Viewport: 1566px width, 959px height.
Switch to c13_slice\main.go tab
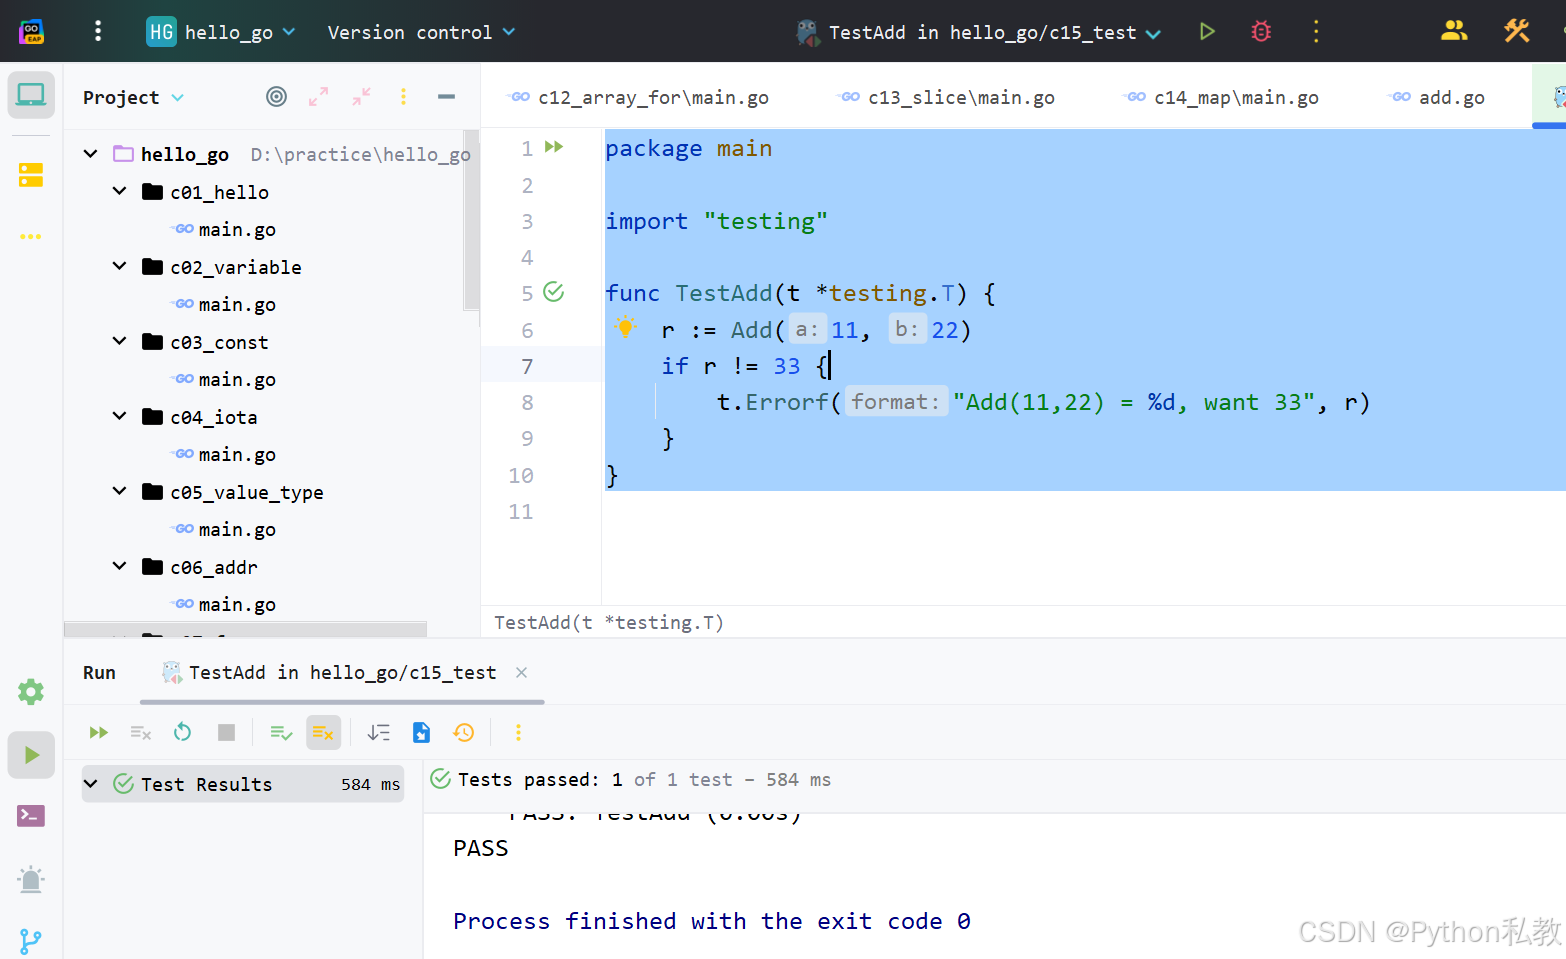pos(948,97)
